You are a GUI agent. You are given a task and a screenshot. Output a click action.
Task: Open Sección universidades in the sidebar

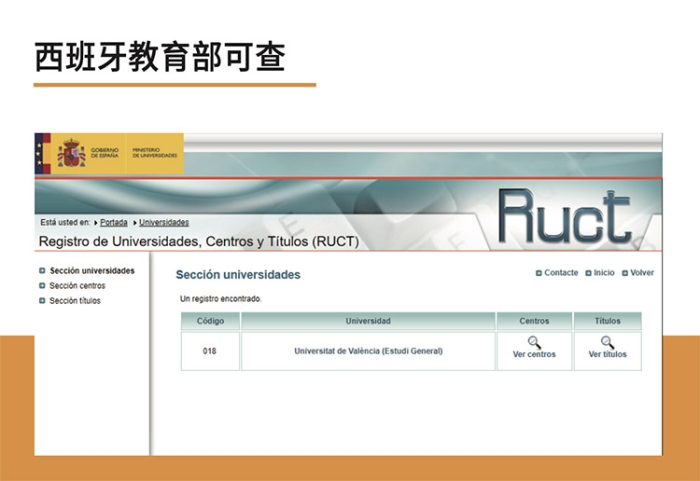click(92, 271)
